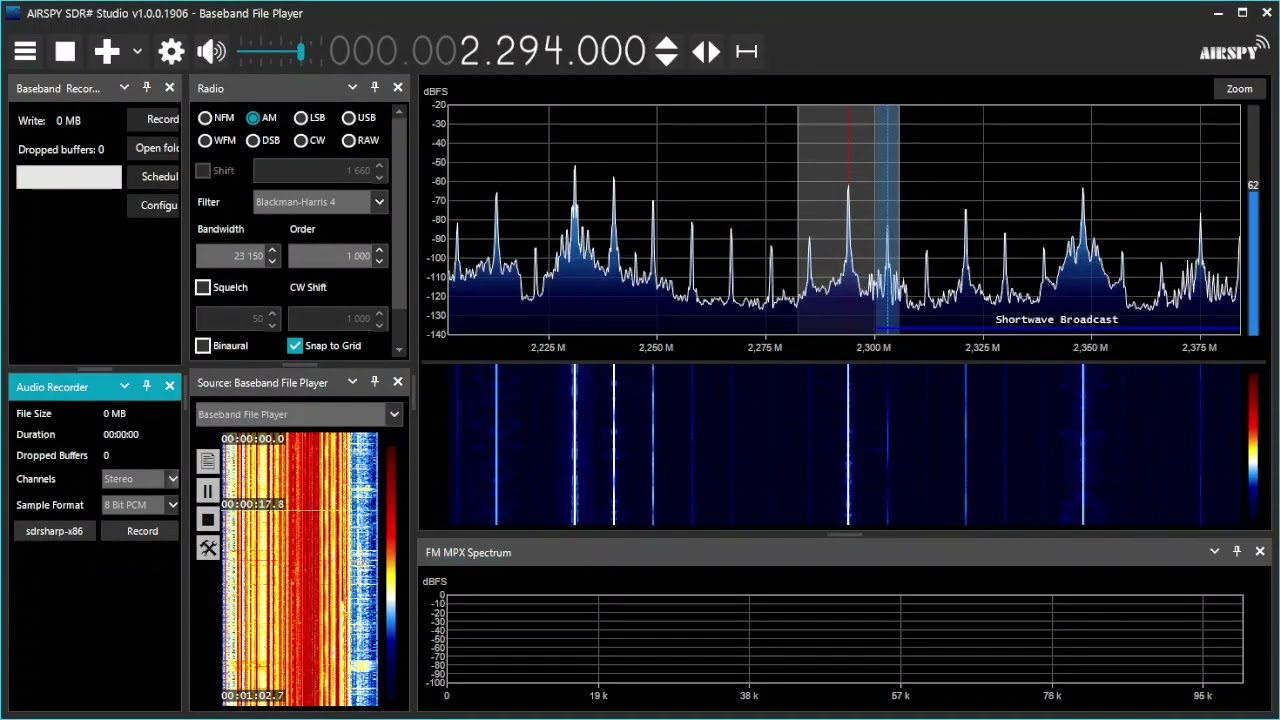The image size is (1280, 720).
Task: Open the Audio Recorder panel options chevron
Action: click(124, 386)
